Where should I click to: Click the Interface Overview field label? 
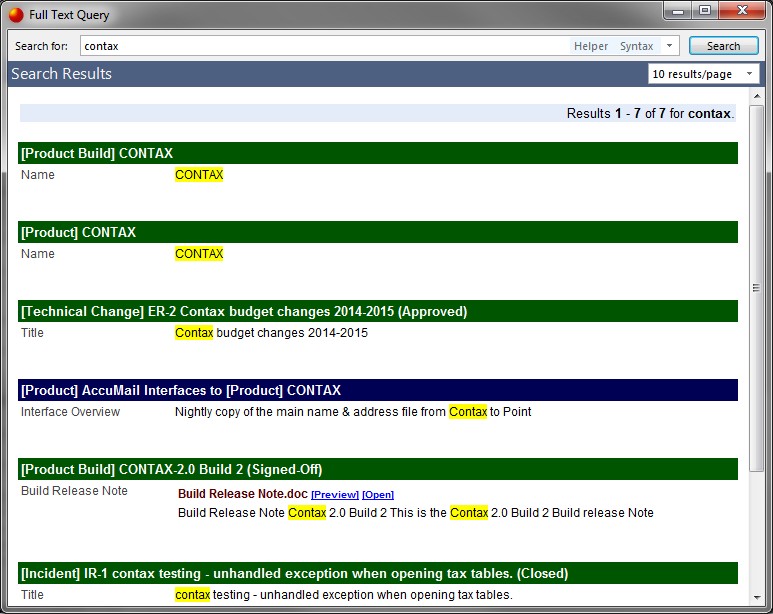pos(70,412)
